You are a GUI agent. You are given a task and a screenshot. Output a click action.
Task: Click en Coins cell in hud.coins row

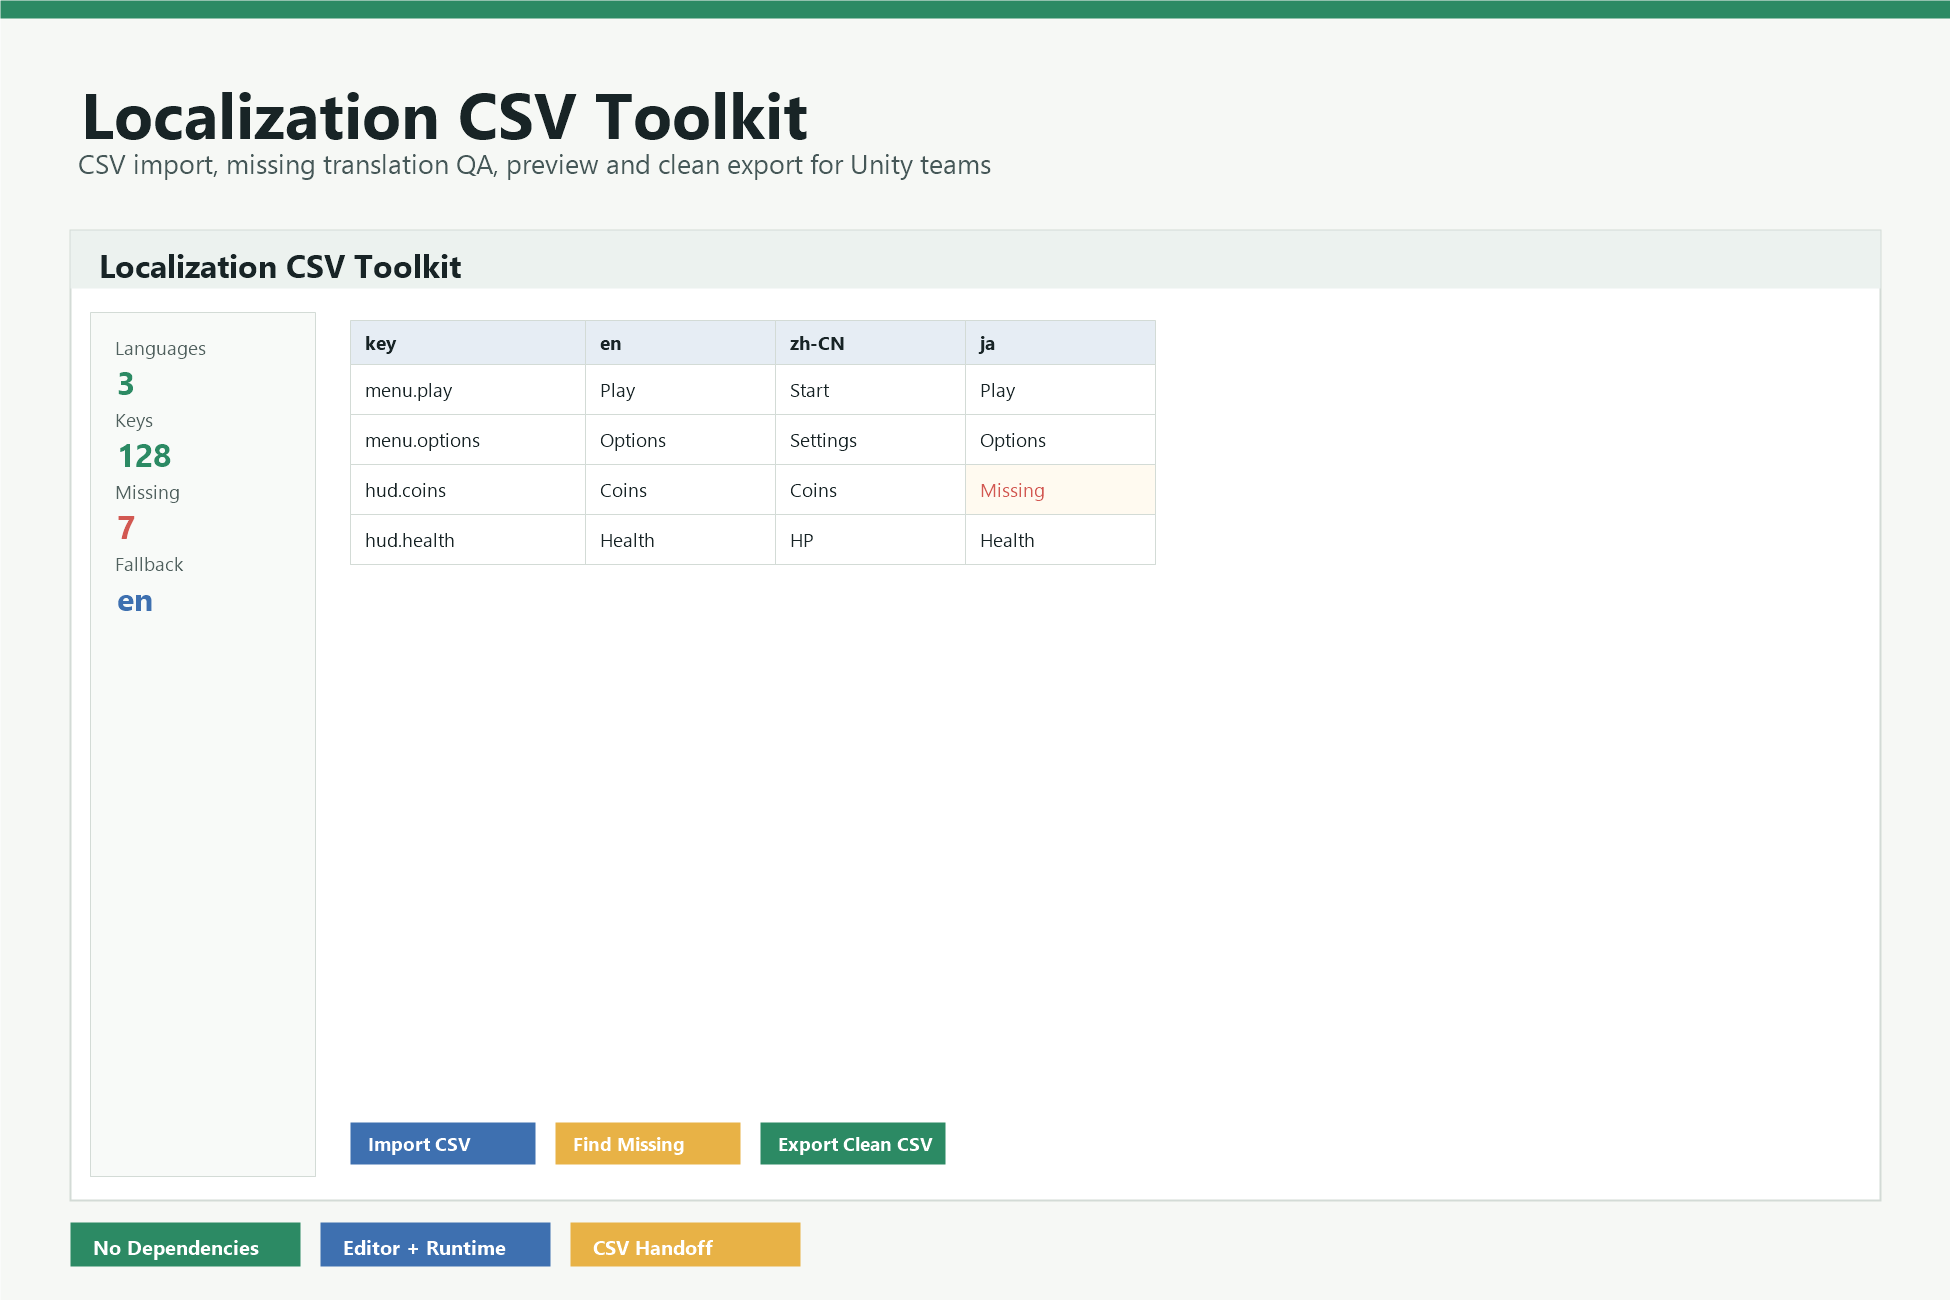pyautogui.click(x=680, y=490)
